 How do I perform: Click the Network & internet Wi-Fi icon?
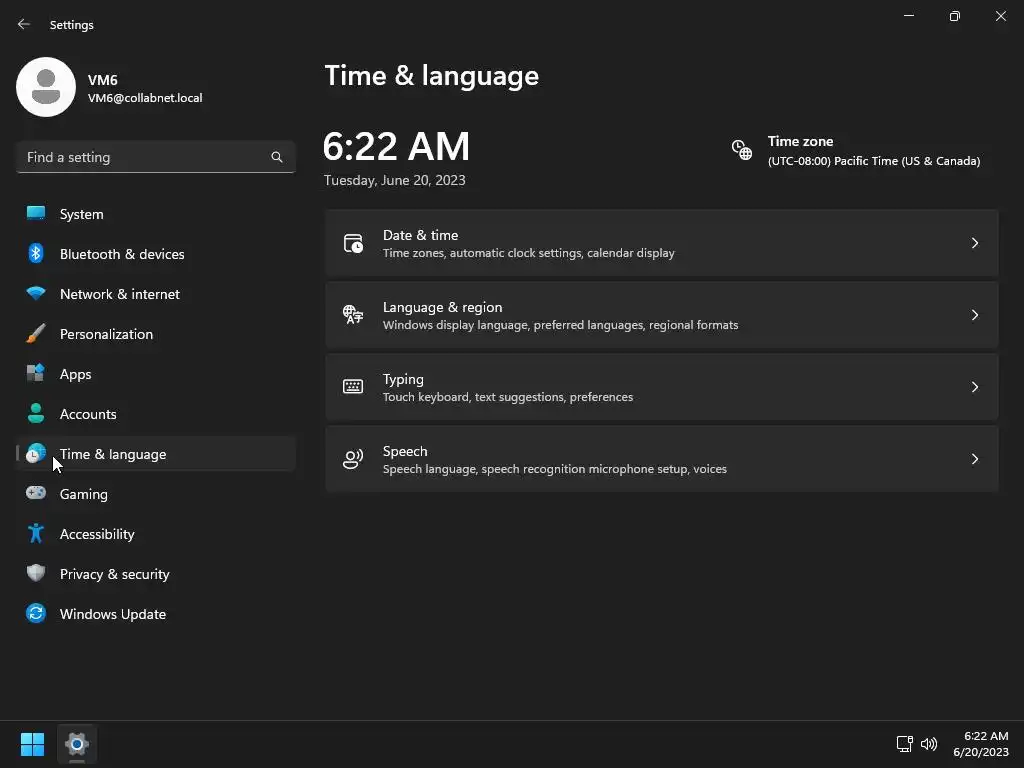click(x=36, y=294)
